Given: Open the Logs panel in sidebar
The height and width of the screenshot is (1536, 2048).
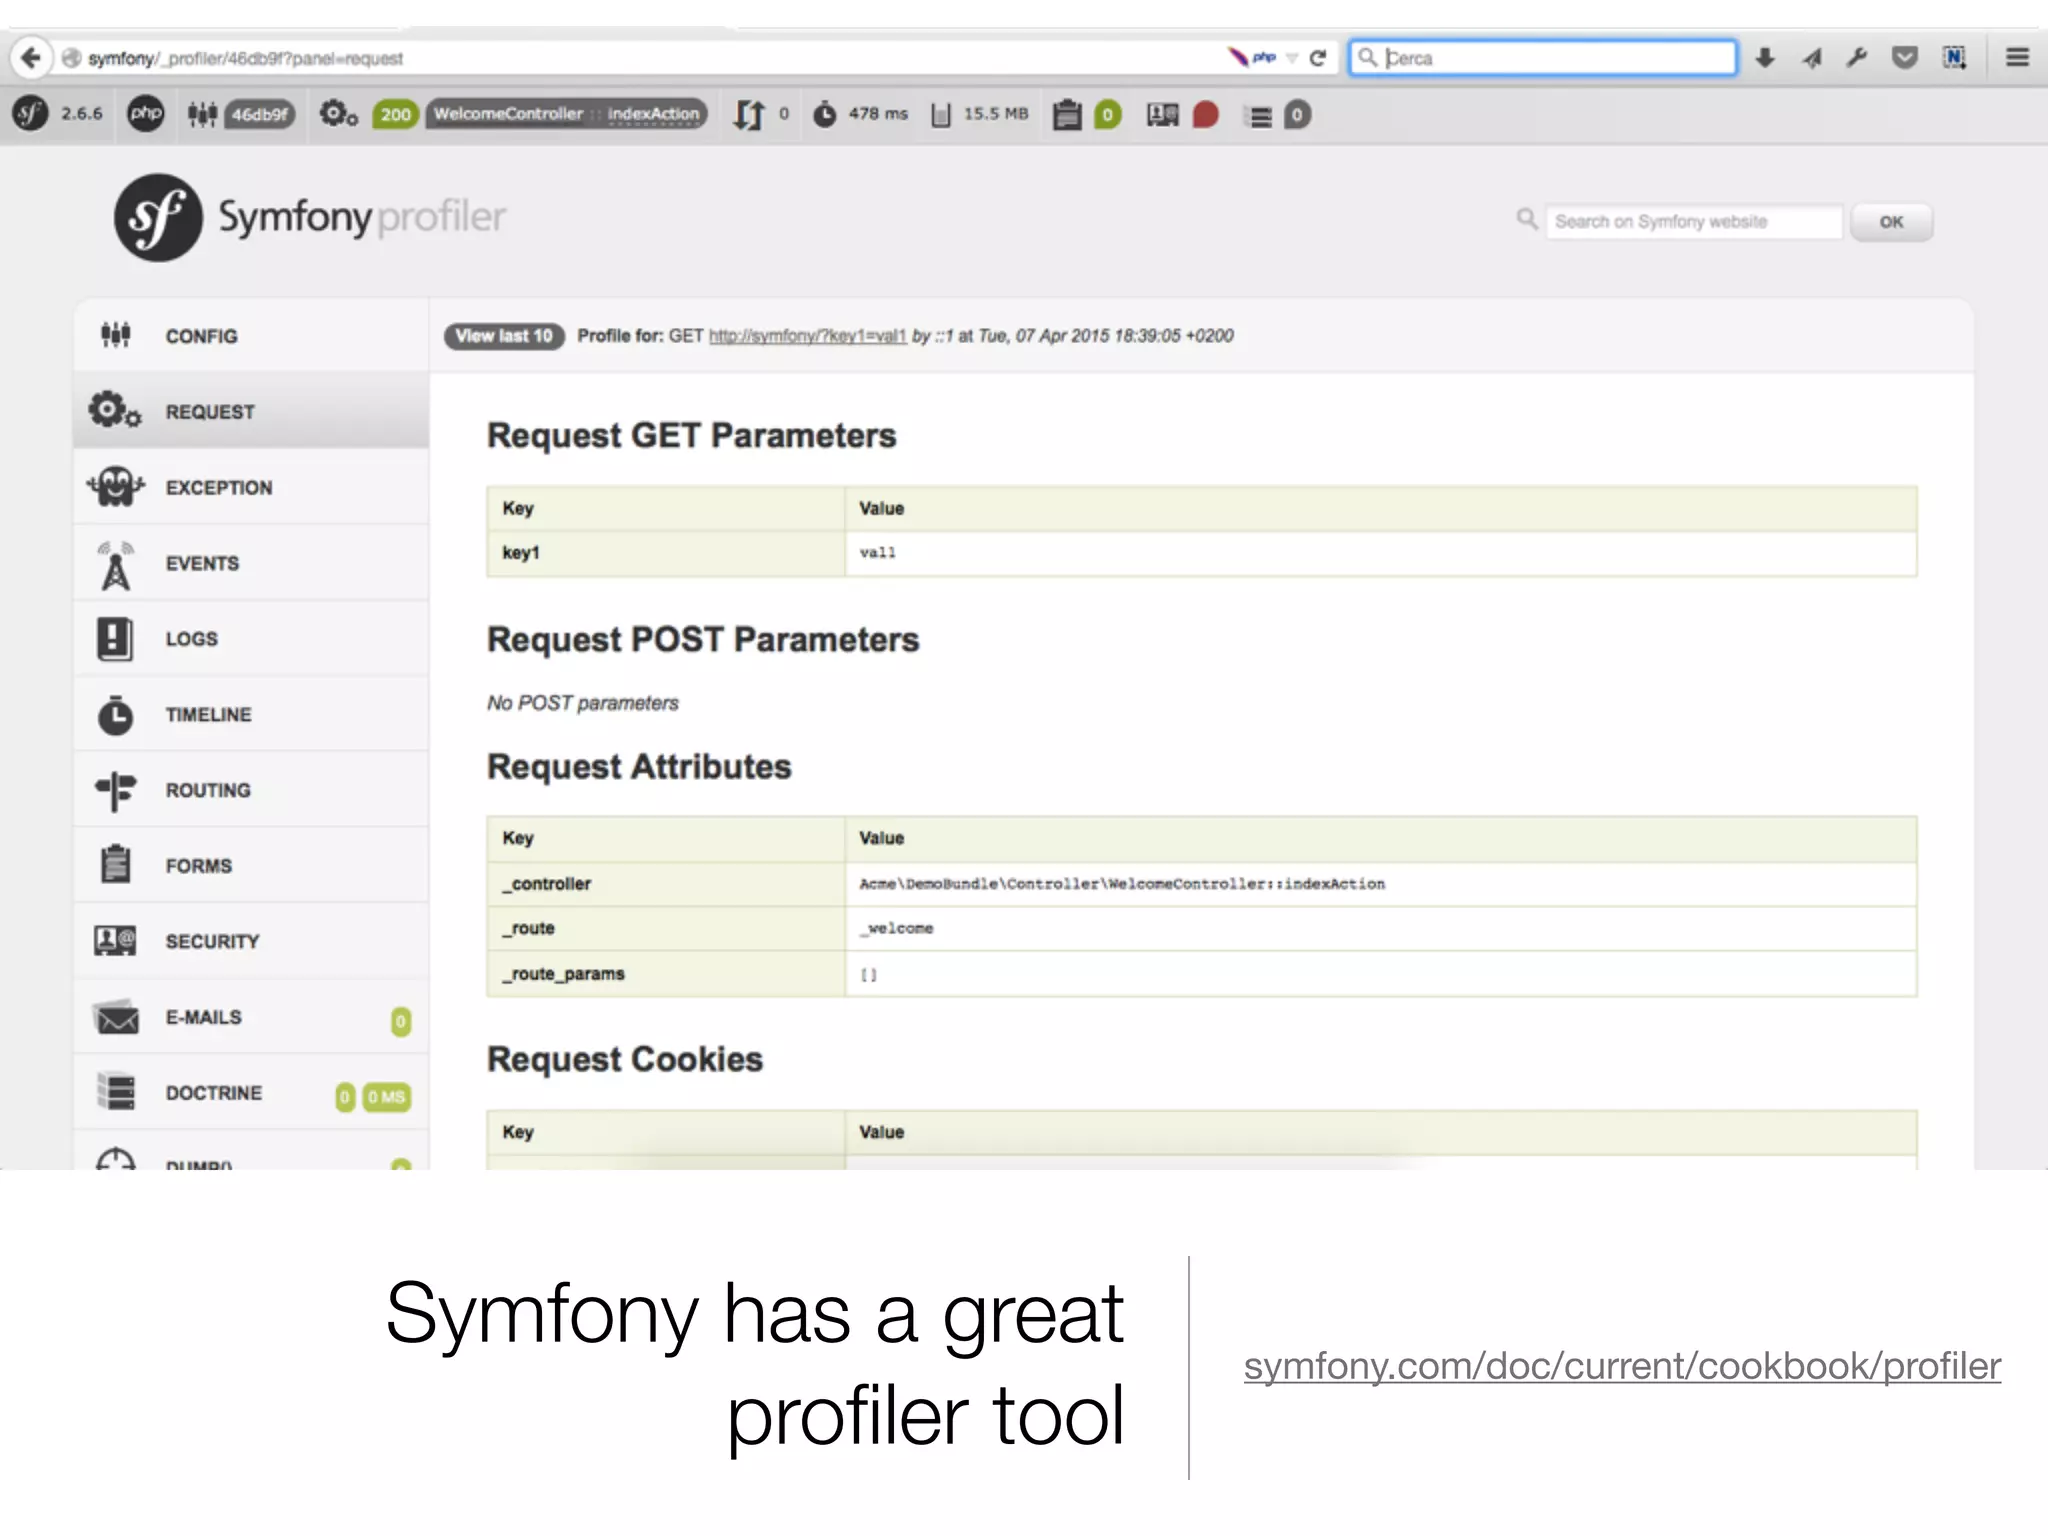Looking at the screenshot, I should click(251, 638).
